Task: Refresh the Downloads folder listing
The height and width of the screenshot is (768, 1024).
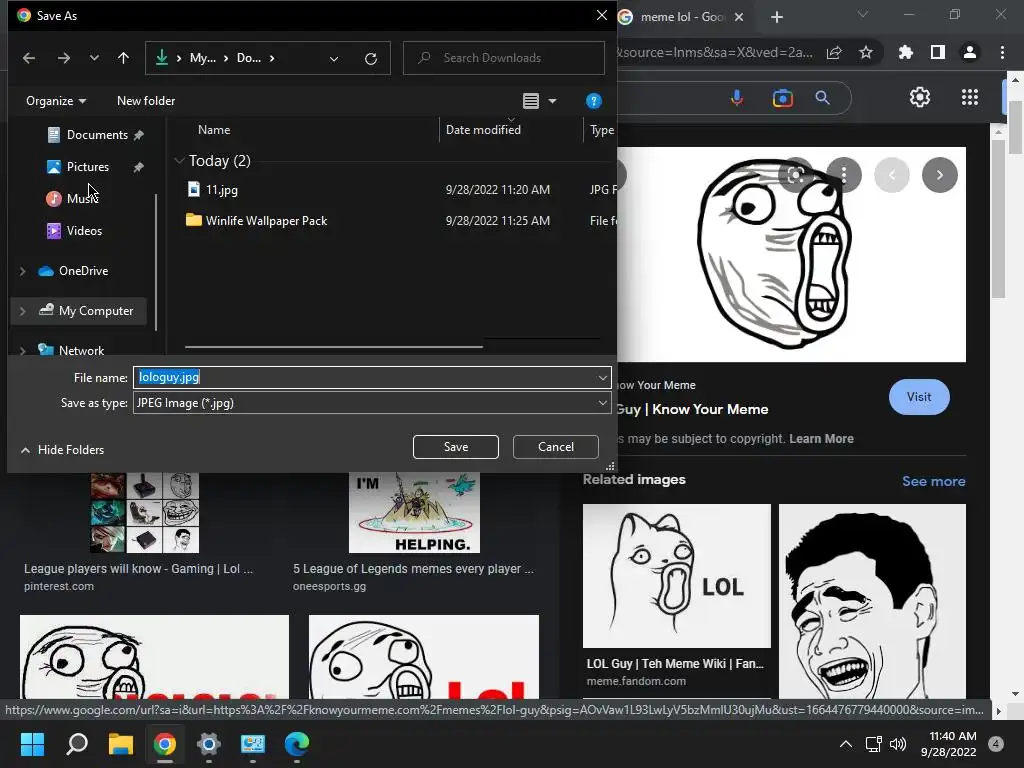Action: [x=371, y=59]
